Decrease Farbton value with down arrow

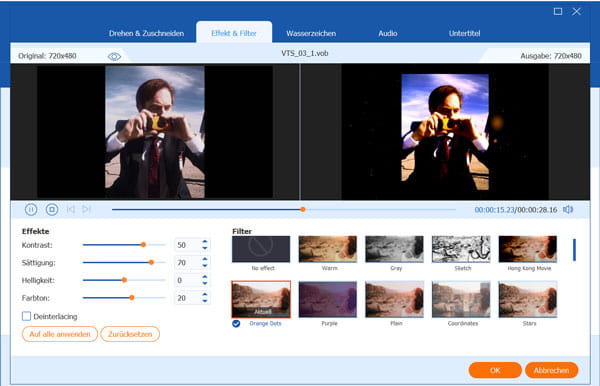(x=205, y=301)
